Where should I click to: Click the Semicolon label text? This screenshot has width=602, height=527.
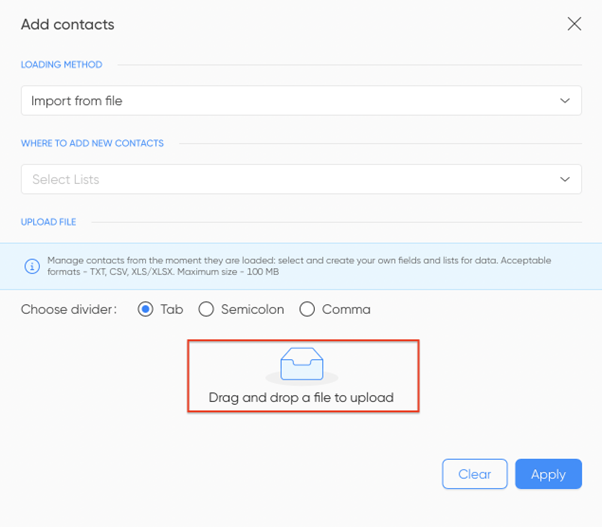coord(253,309)
